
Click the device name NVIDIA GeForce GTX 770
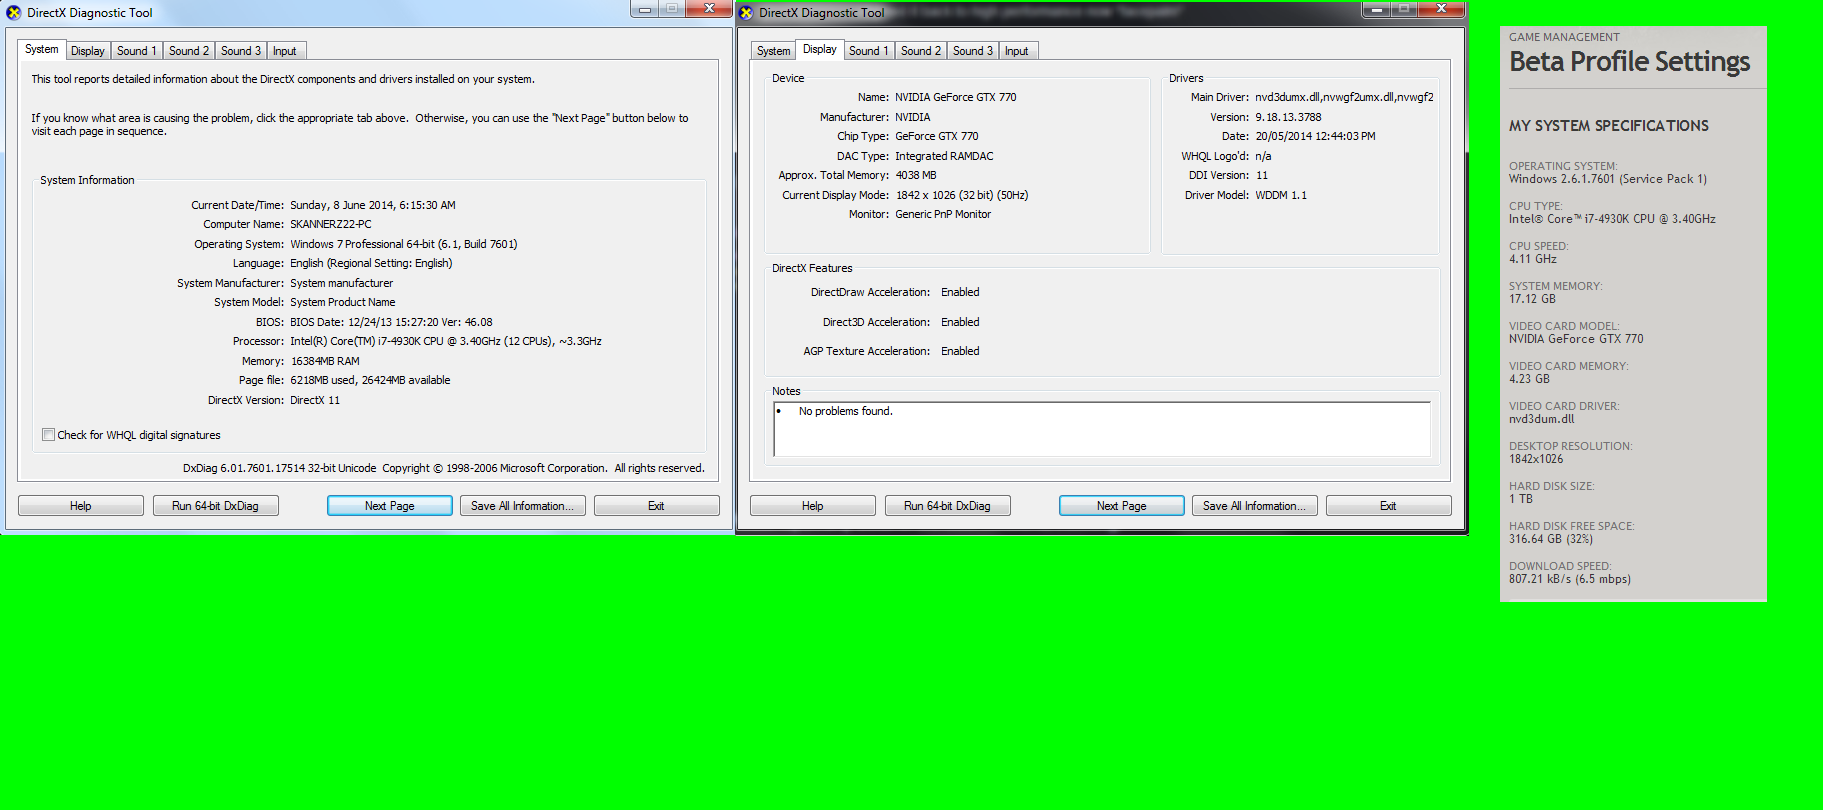[x=955, y=98]
